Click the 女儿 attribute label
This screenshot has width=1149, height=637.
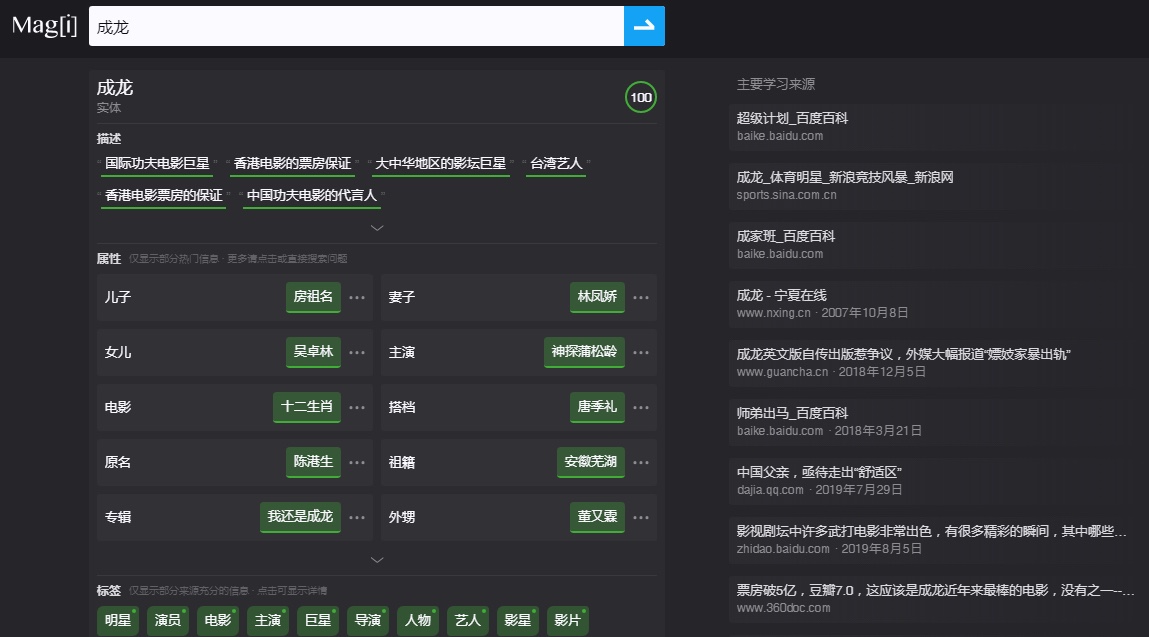coord(117,353)
